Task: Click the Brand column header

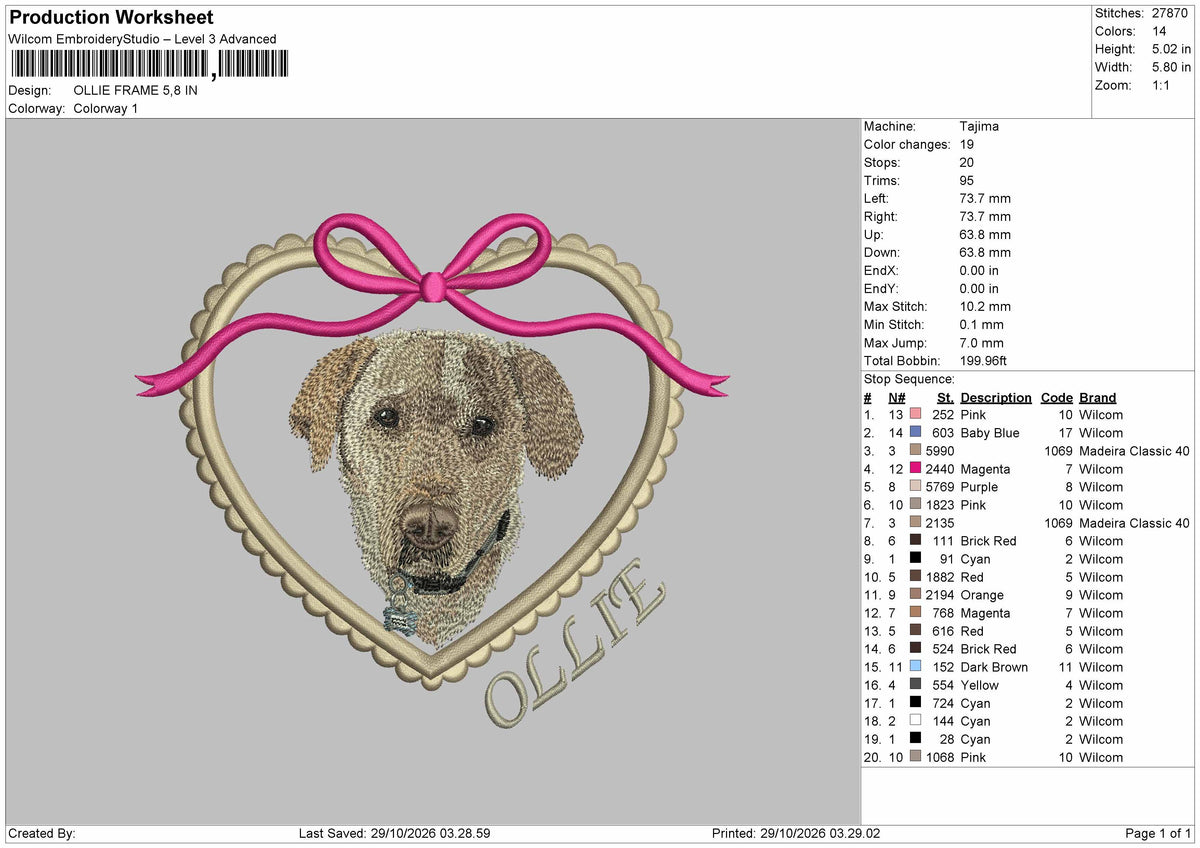Action: pyautogui.click(x=1097, y=398)
